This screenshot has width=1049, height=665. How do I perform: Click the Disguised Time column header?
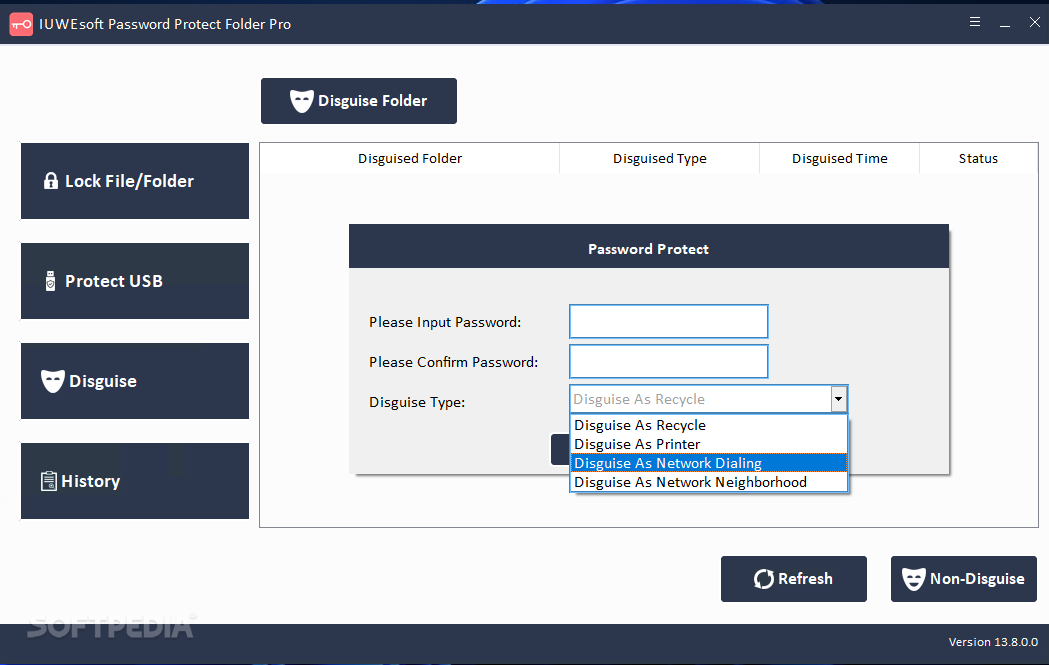(x=840, y=159)
